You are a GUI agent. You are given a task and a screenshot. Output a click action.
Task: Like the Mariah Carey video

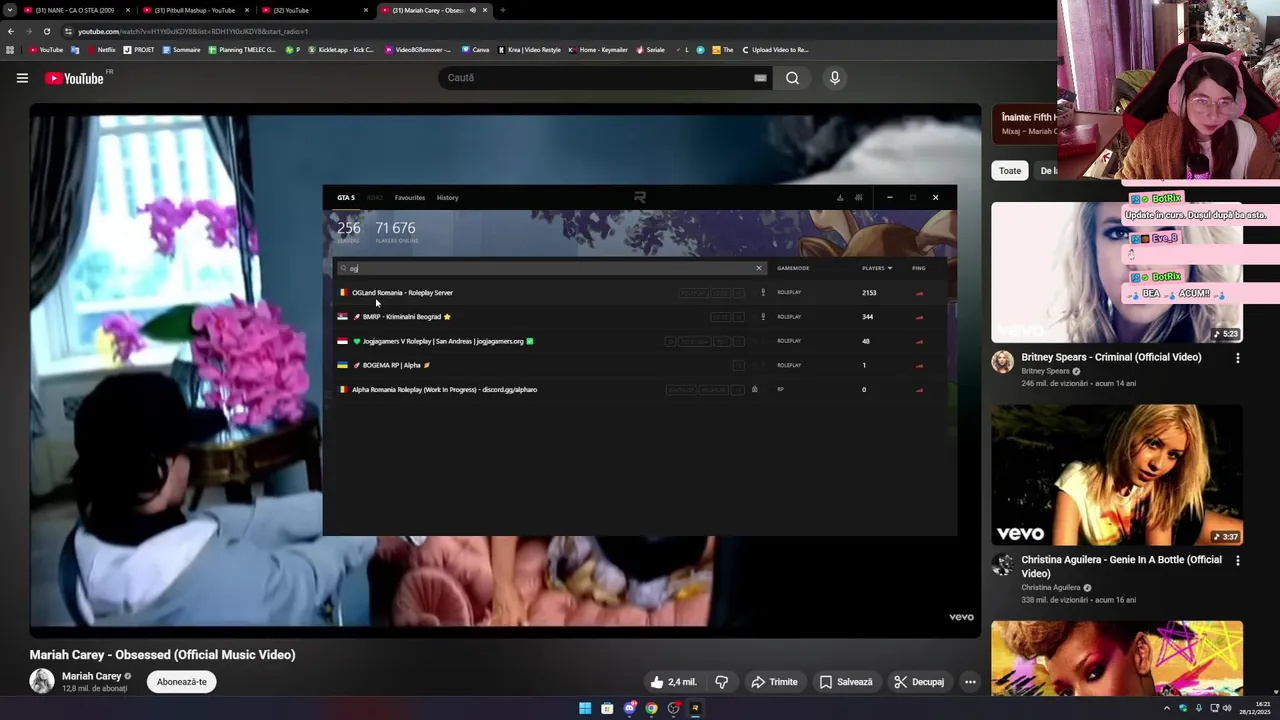673,682
